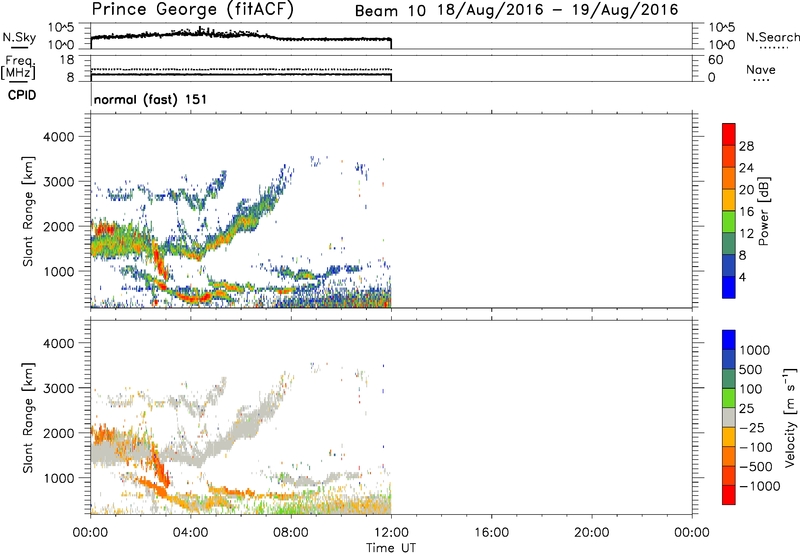Click the 'Power [dB]' color bar title
The width and height of the screenshot is (800, 554).
(764, 211)
